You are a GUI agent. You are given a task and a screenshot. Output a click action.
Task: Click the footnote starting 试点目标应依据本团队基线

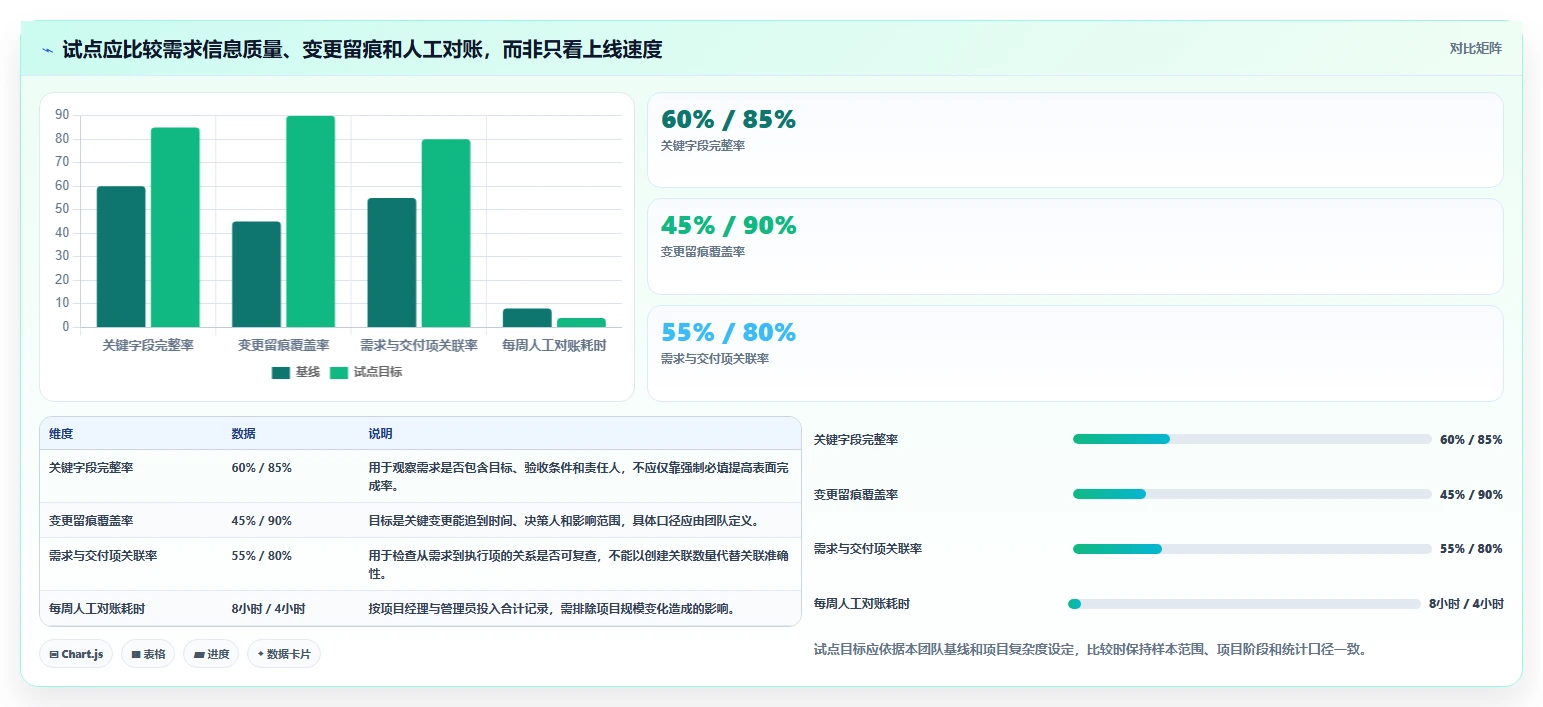pos(1090,649)
